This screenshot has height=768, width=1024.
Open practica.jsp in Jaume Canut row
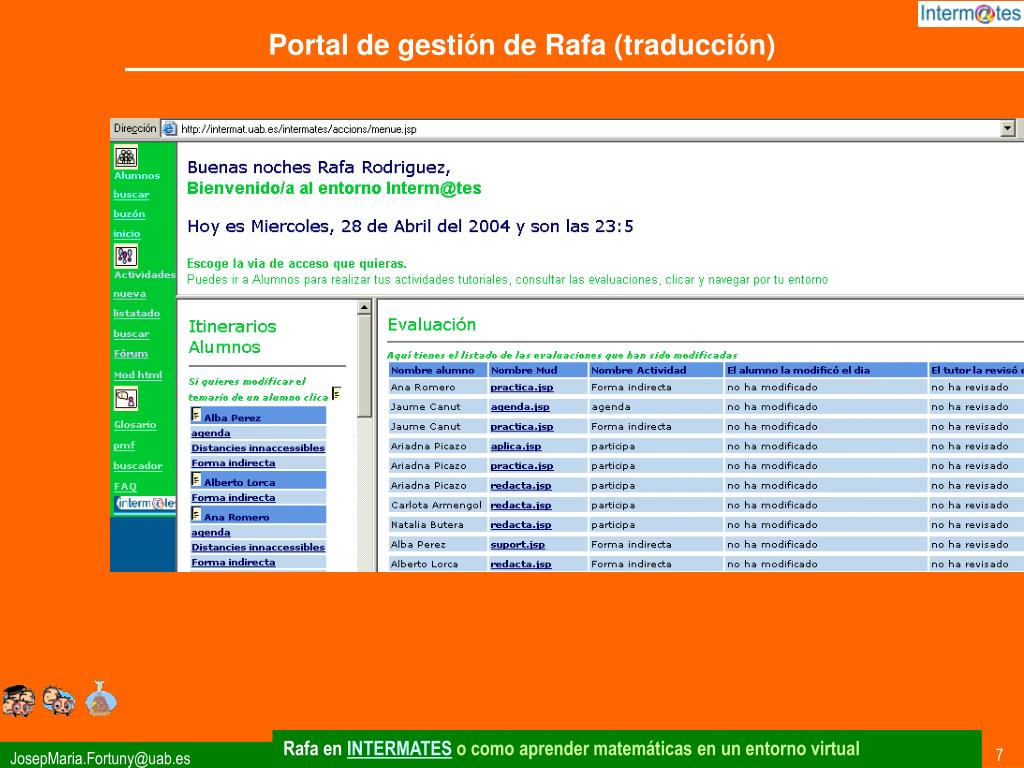pos(522,426)
